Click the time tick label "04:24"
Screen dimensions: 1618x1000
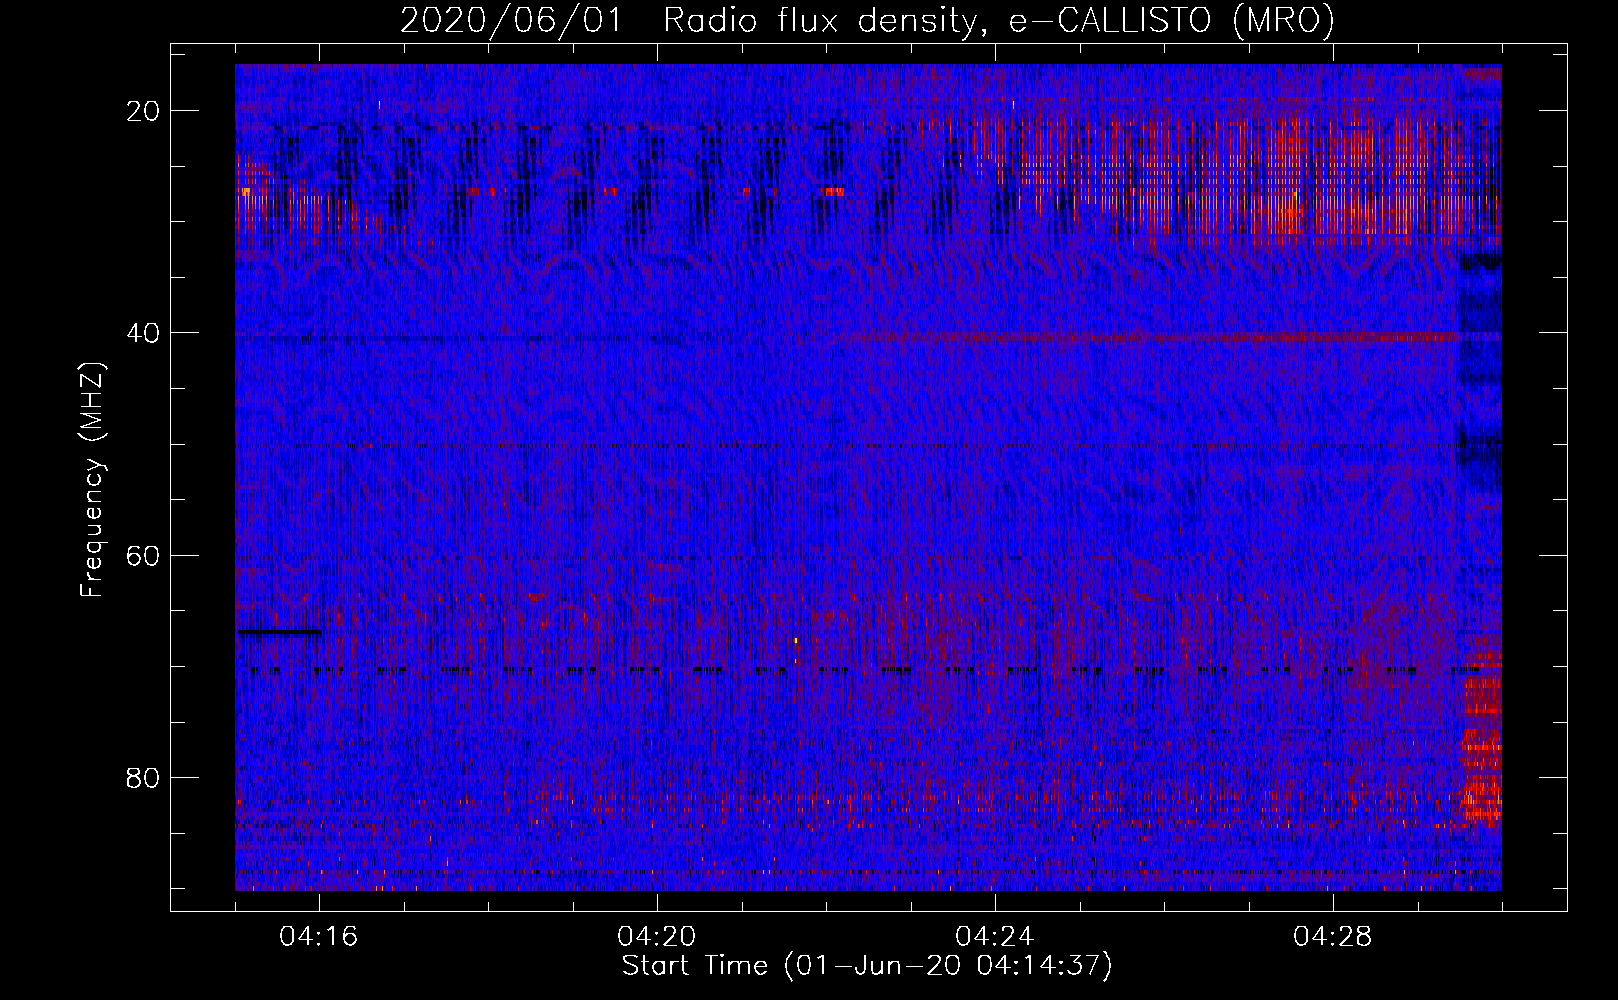[x=995, y=937]
